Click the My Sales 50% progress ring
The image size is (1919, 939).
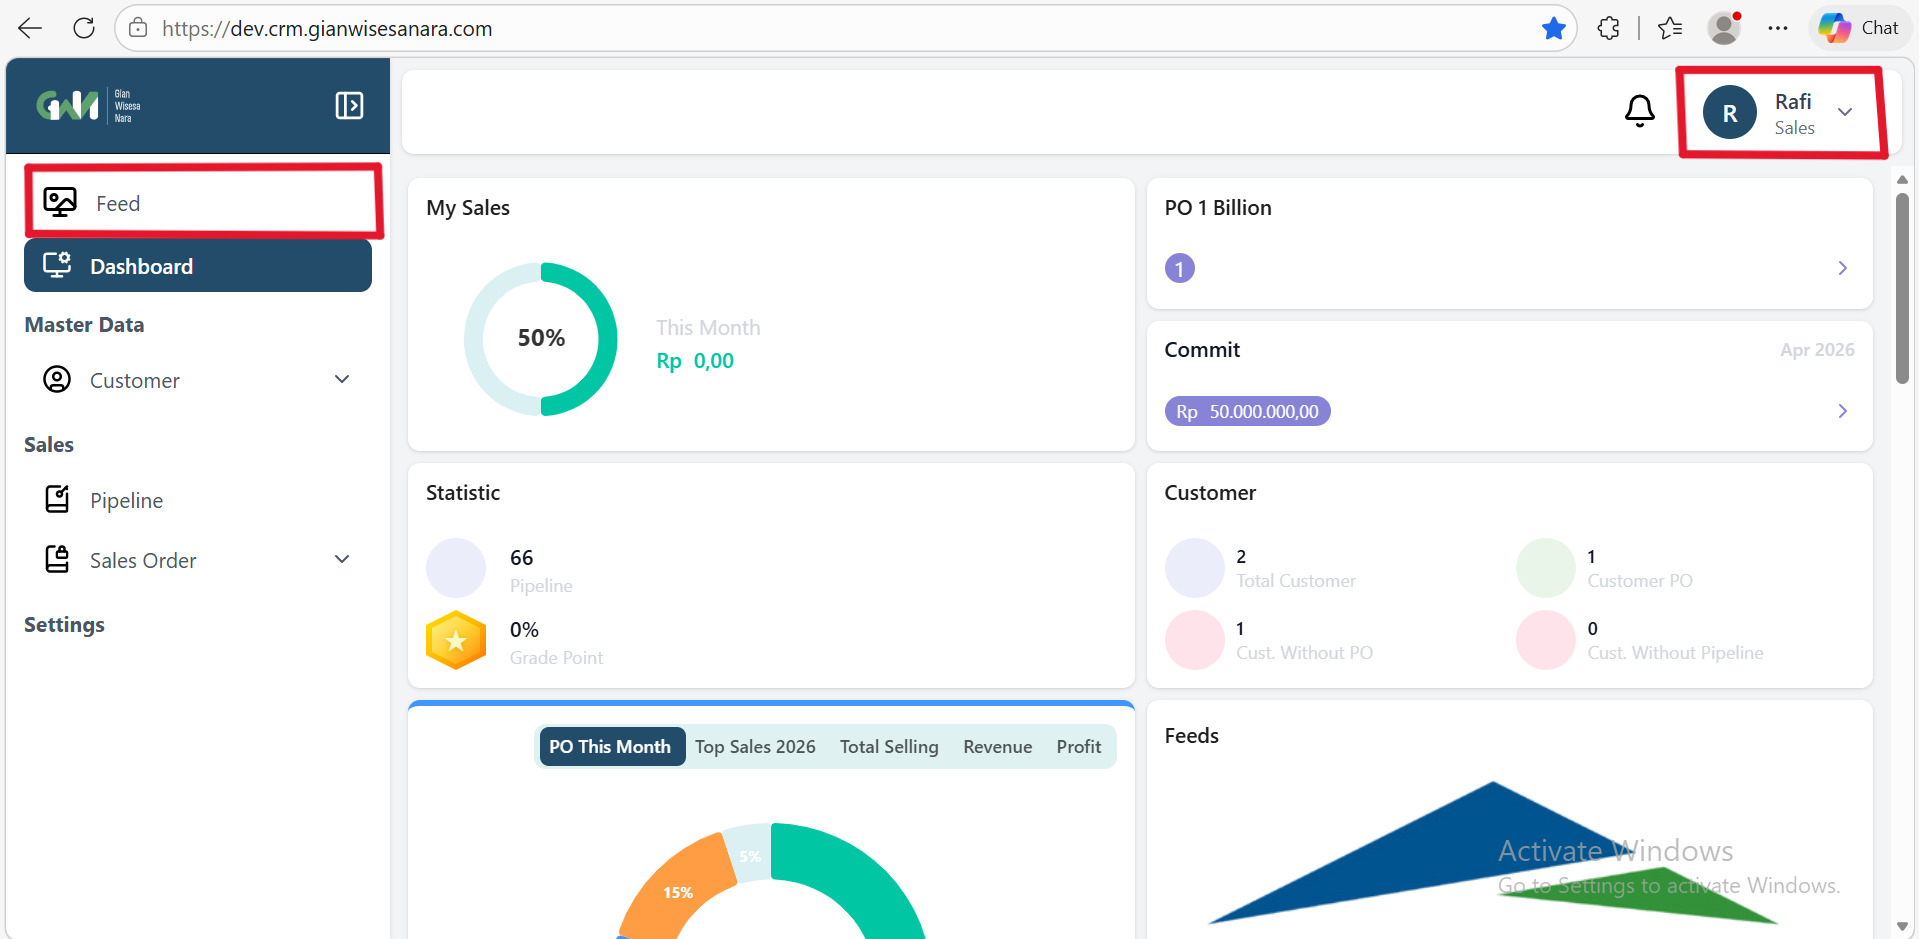coord(541,339)
